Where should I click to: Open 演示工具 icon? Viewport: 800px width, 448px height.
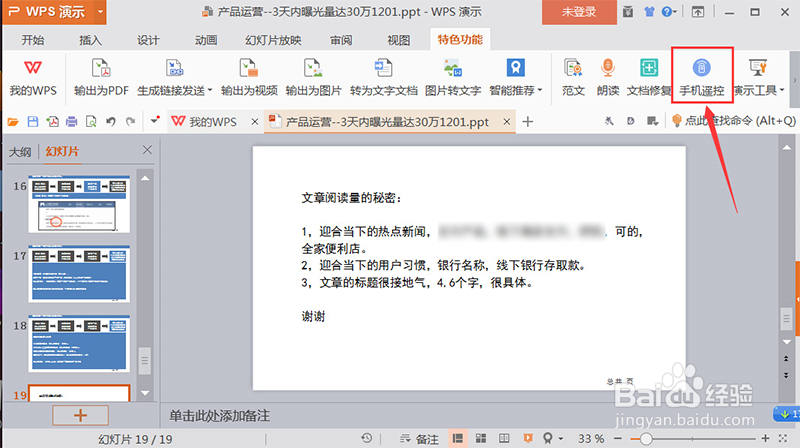point(758,68)
